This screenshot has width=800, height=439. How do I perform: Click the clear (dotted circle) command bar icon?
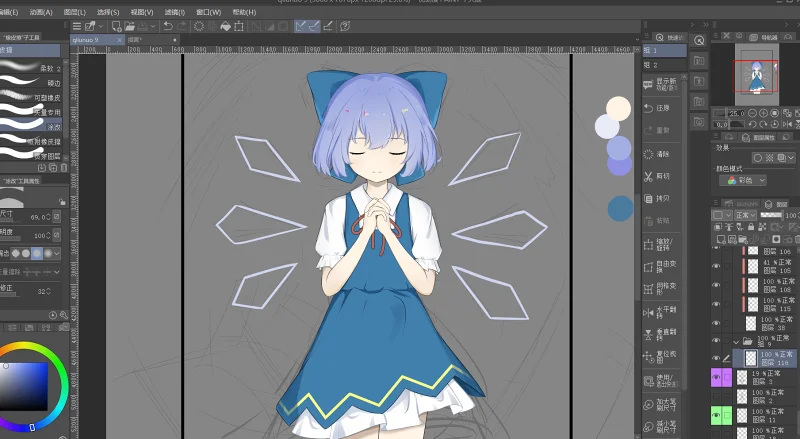199,27
